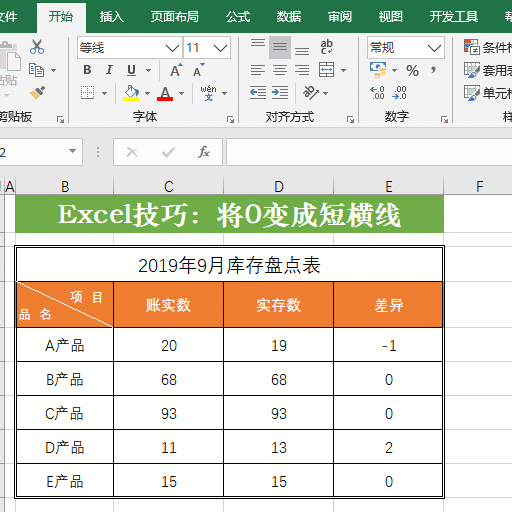Click 差异 header cell
The image size is (512, 512).
[388, 305]
